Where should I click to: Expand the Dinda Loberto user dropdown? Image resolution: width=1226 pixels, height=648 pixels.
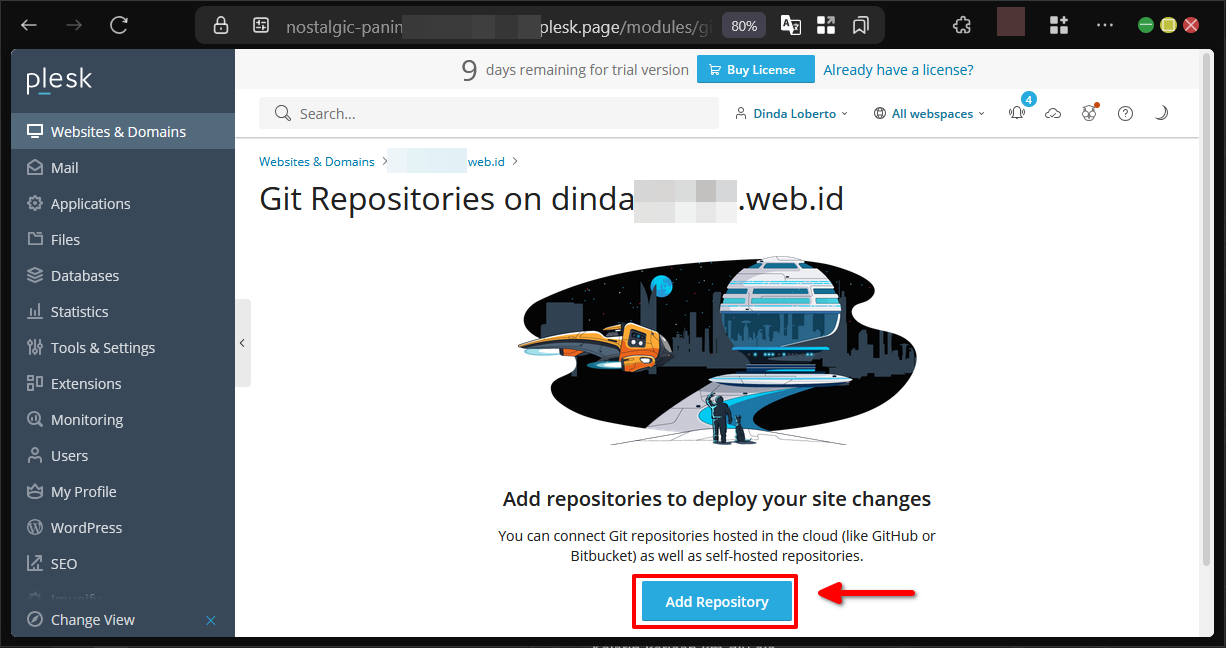tap(791, 114)
